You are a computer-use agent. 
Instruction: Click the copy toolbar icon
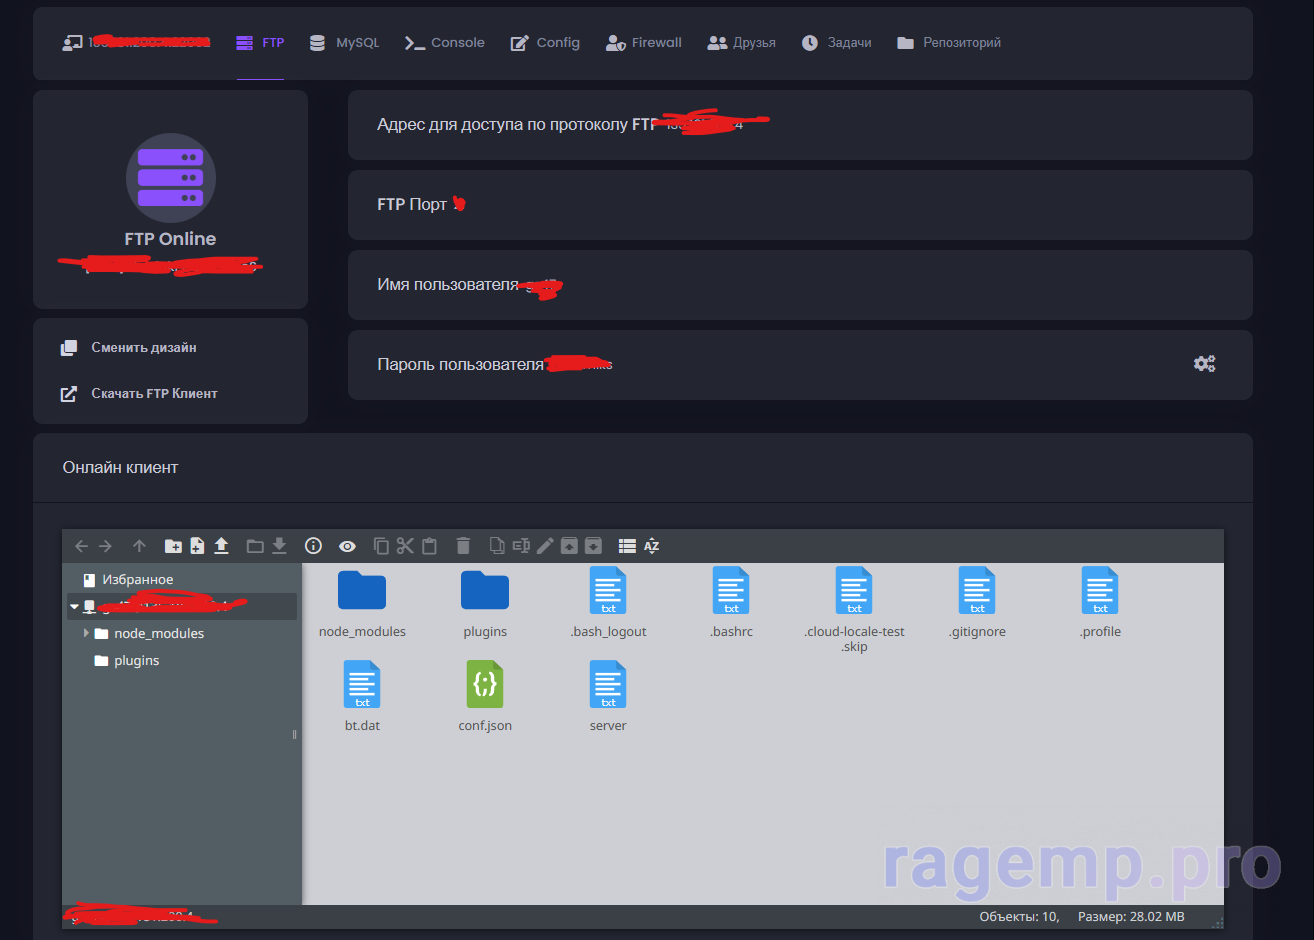coord(381,546)
